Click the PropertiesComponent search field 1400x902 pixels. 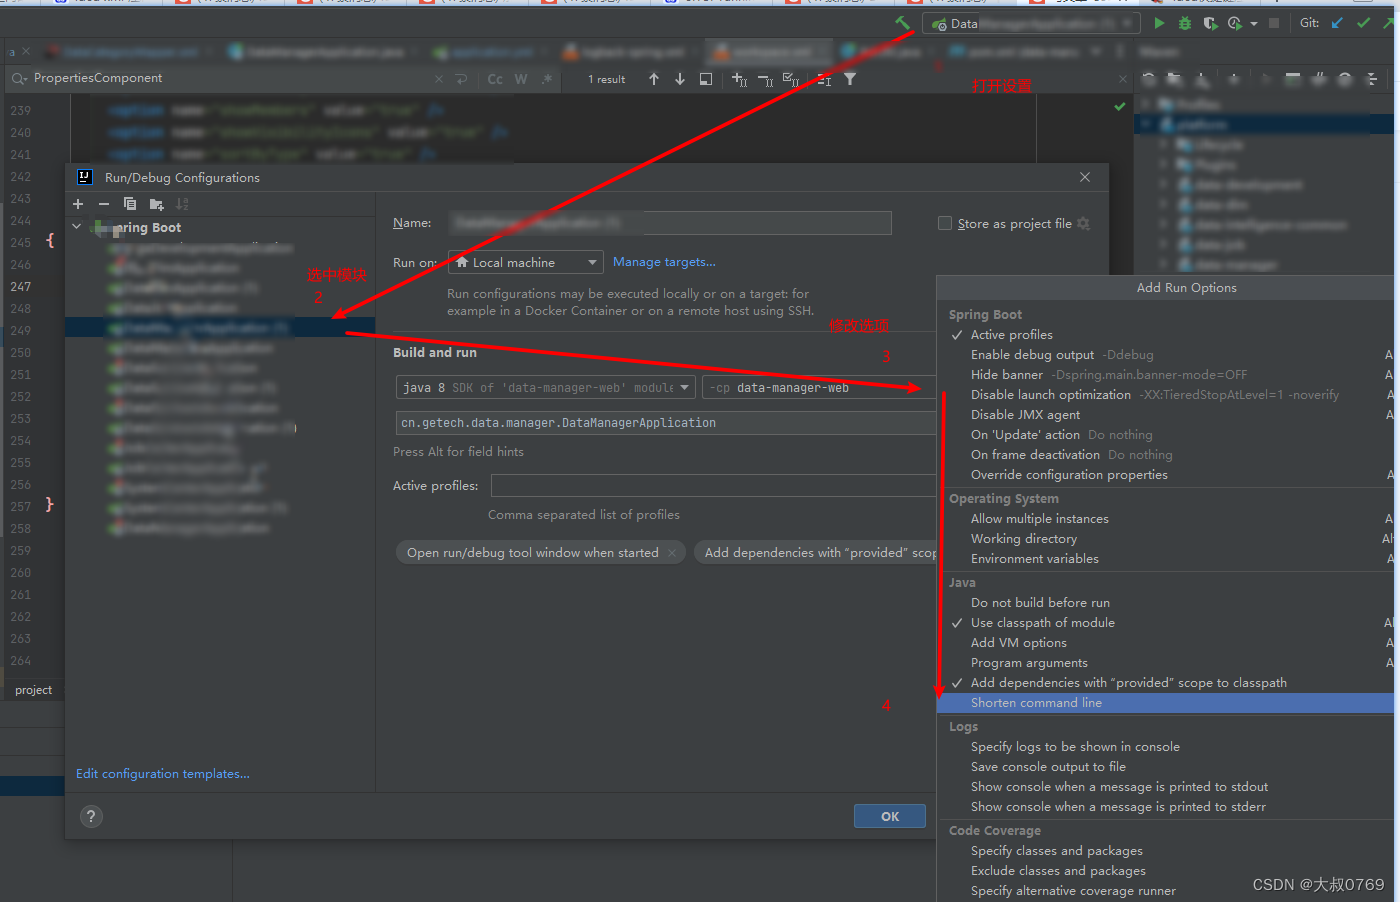[230, 79]
